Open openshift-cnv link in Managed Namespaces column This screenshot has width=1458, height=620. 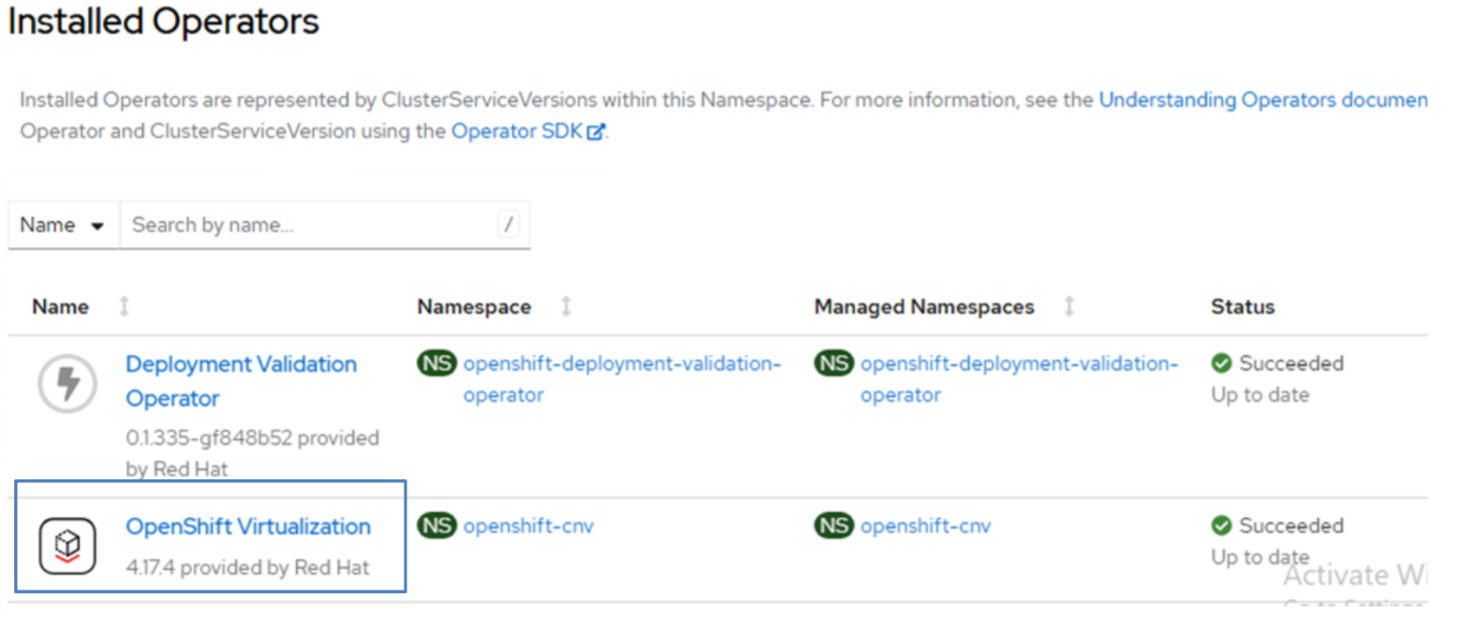[x=925, y=526]
